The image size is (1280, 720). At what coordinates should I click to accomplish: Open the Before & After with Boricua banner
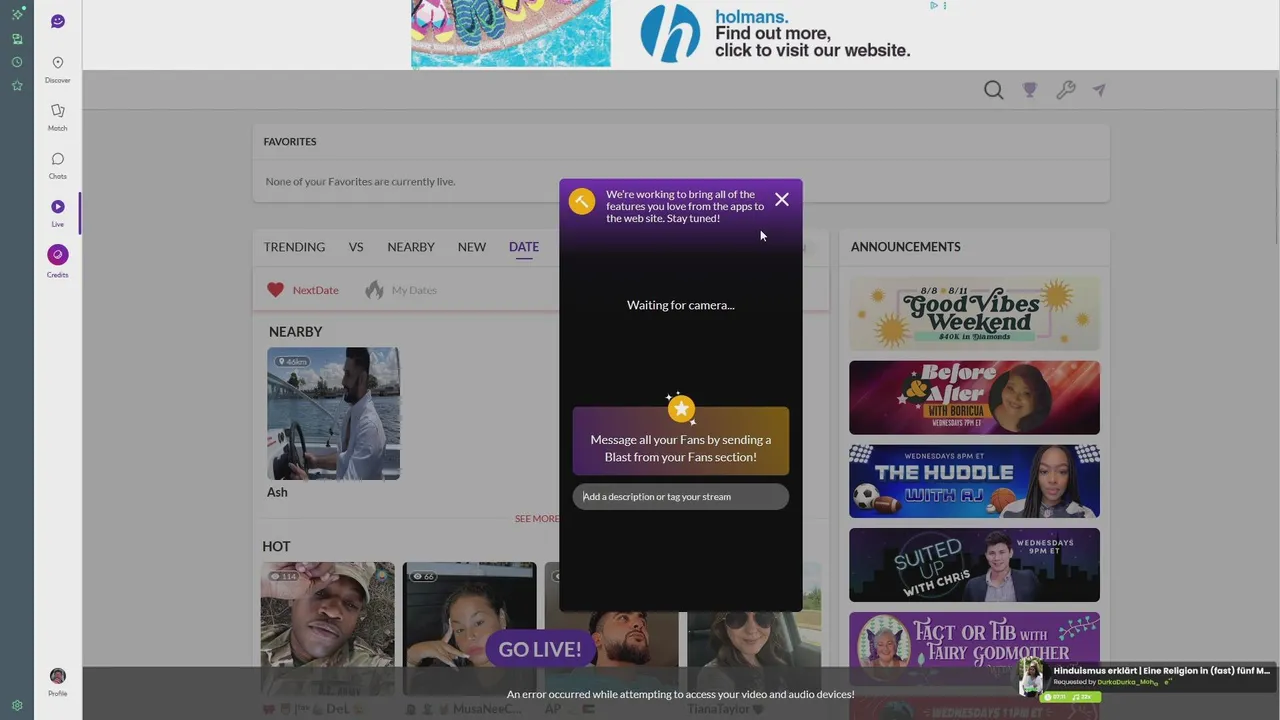pos(974,398)
